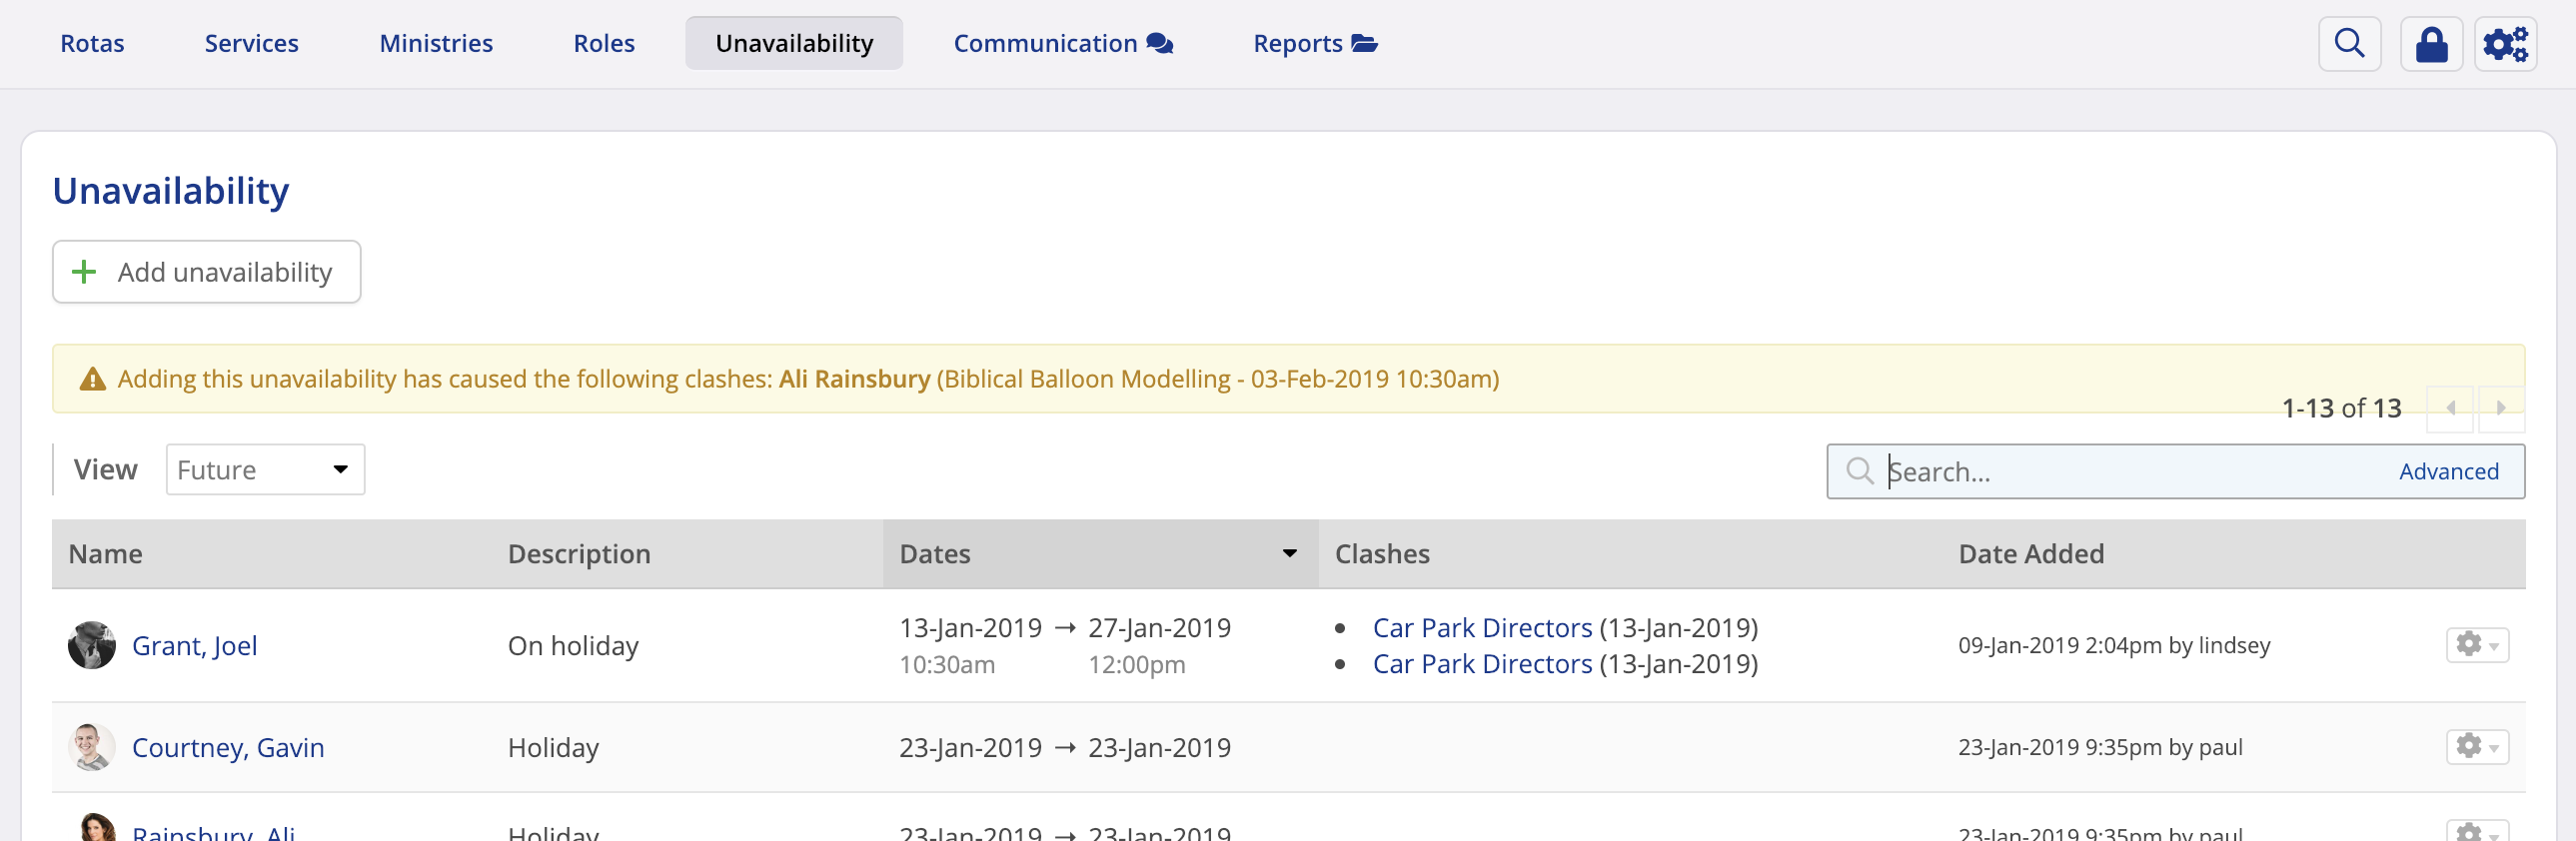
Task: Open the Communication tab
Action: coord(1062,44)
